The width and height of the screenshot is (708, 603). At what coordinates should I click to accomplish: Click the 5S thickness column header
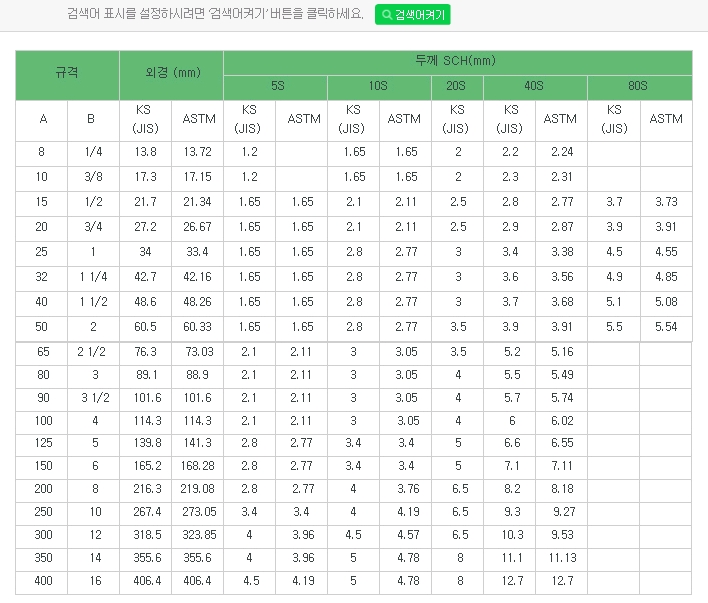[x=276, y=87]
